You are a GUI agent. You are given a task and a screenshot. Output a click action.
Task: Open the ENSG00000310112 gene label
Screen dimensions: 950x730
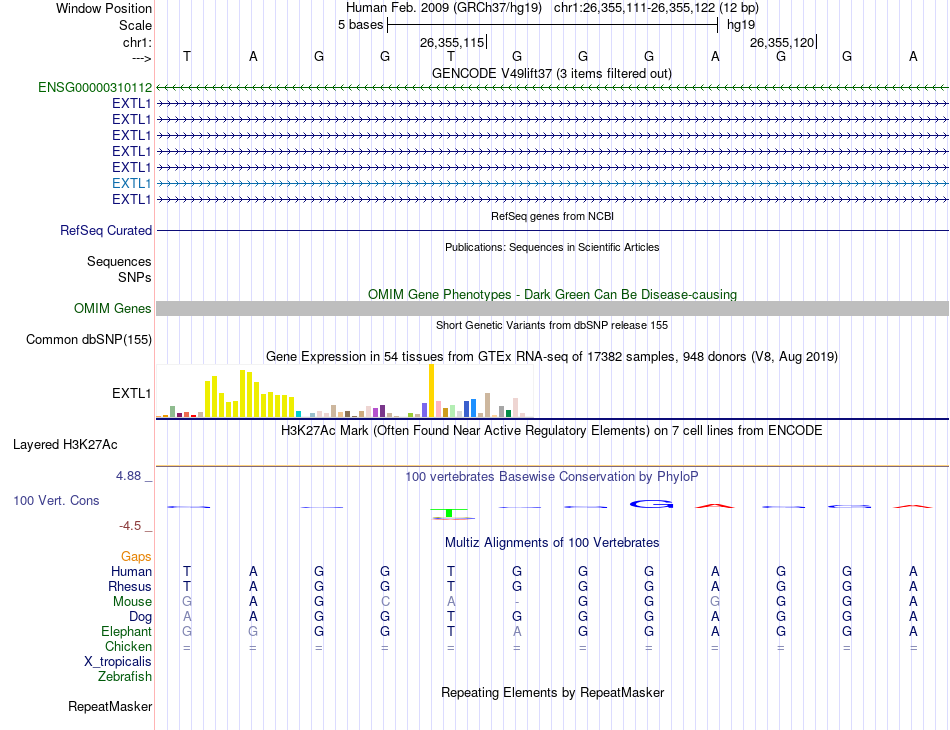(x=95, y=87)
